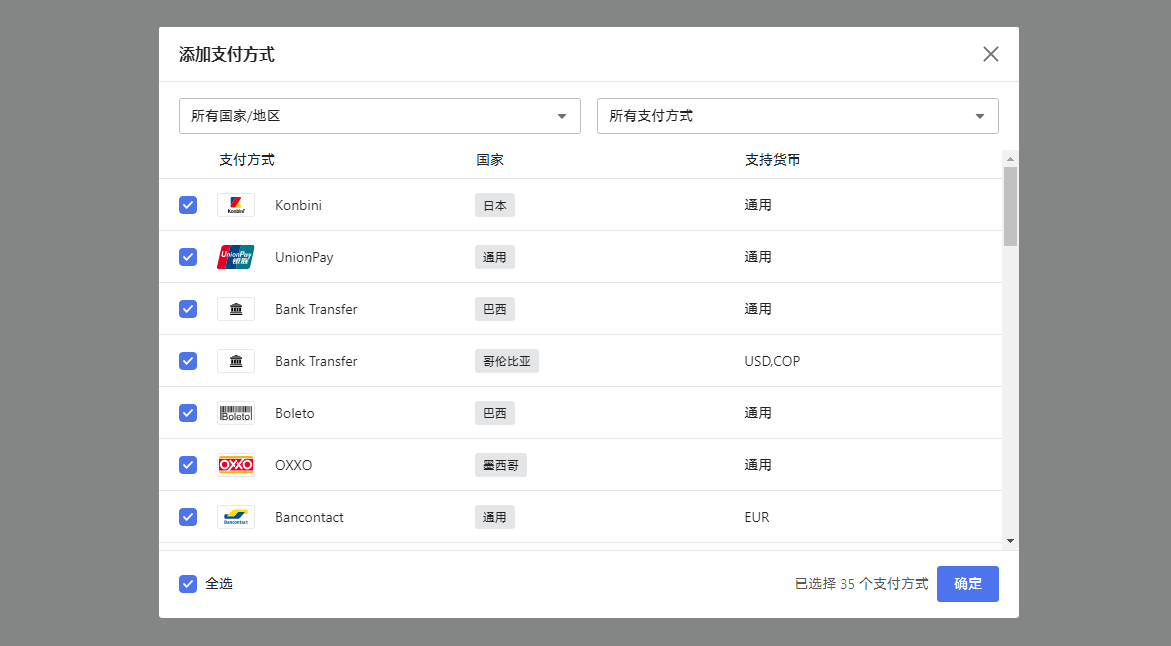Expand the 所有支付方式 filter dropdown
1171x646 pixels.
tap(797, 116)
